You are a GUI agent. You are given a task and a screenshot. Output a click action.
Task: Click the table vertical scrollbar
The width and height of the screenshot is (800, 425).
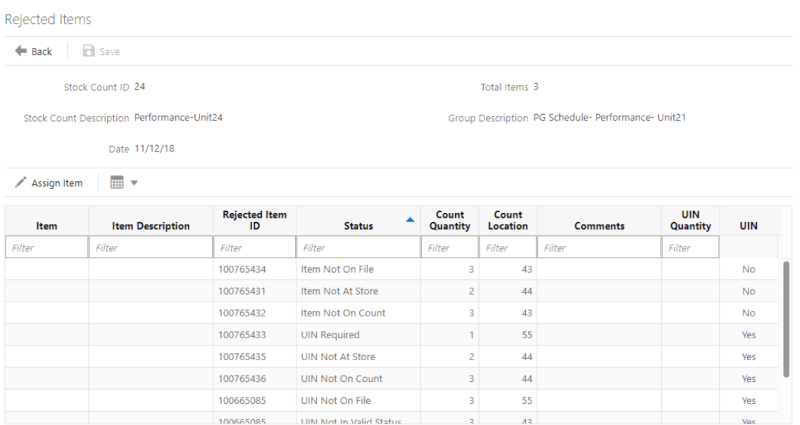click(786, 319)
